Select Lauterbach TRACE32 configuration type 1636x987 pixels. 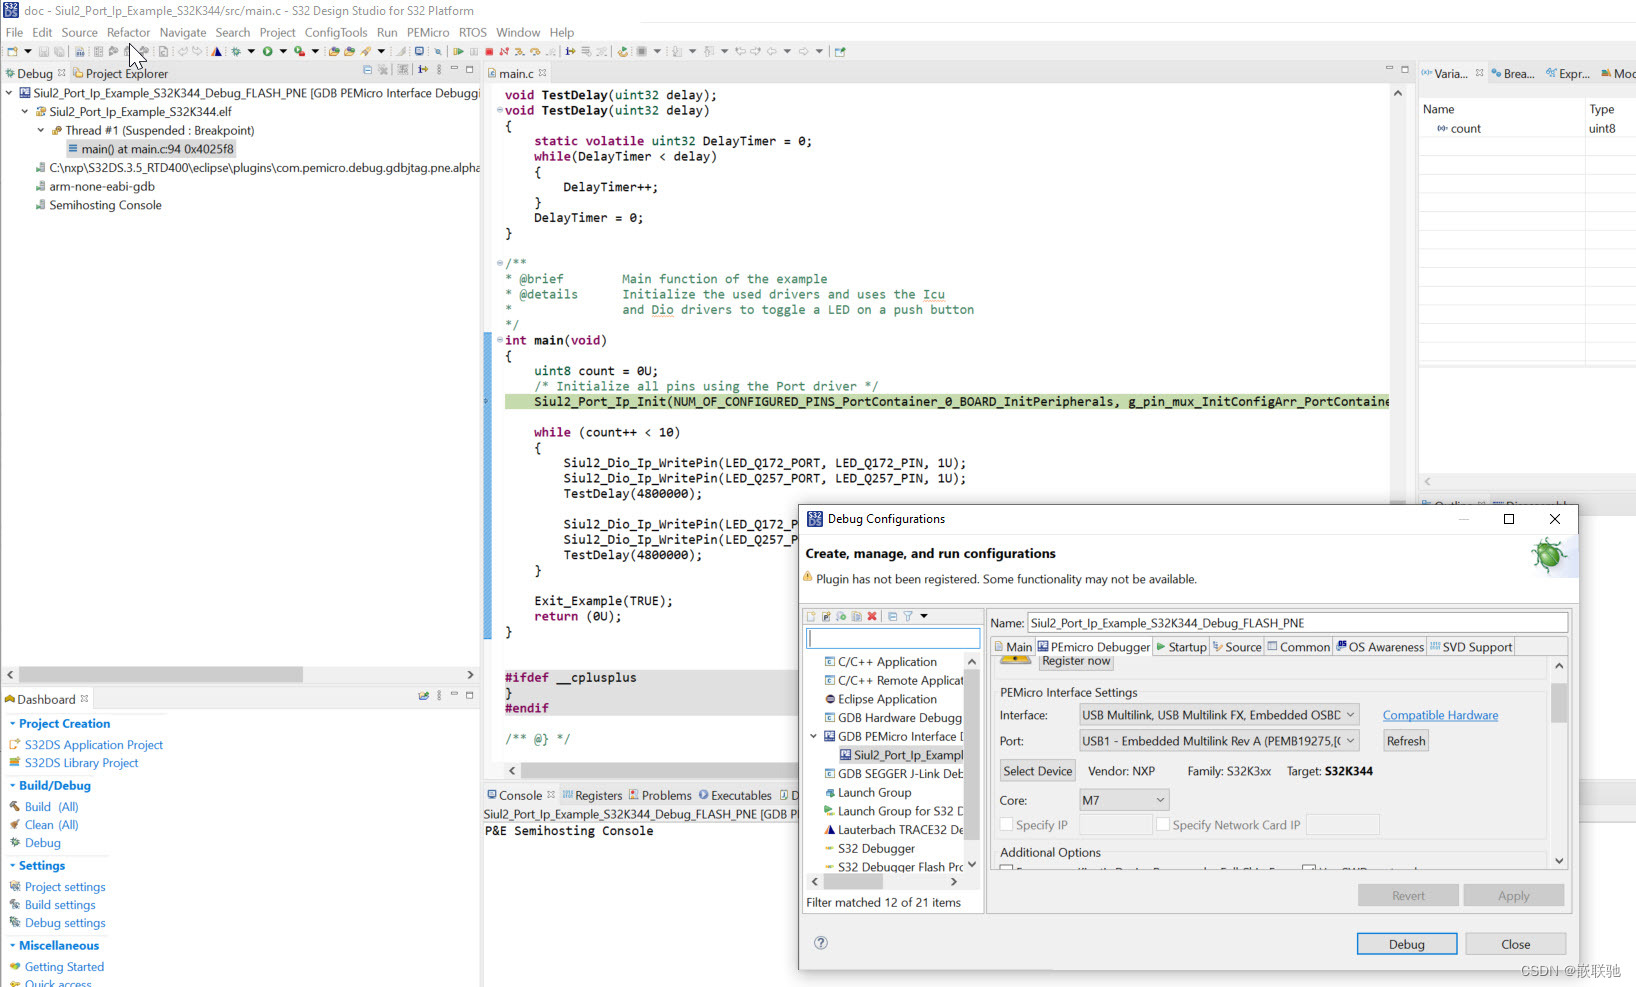[x=894, y=830]
